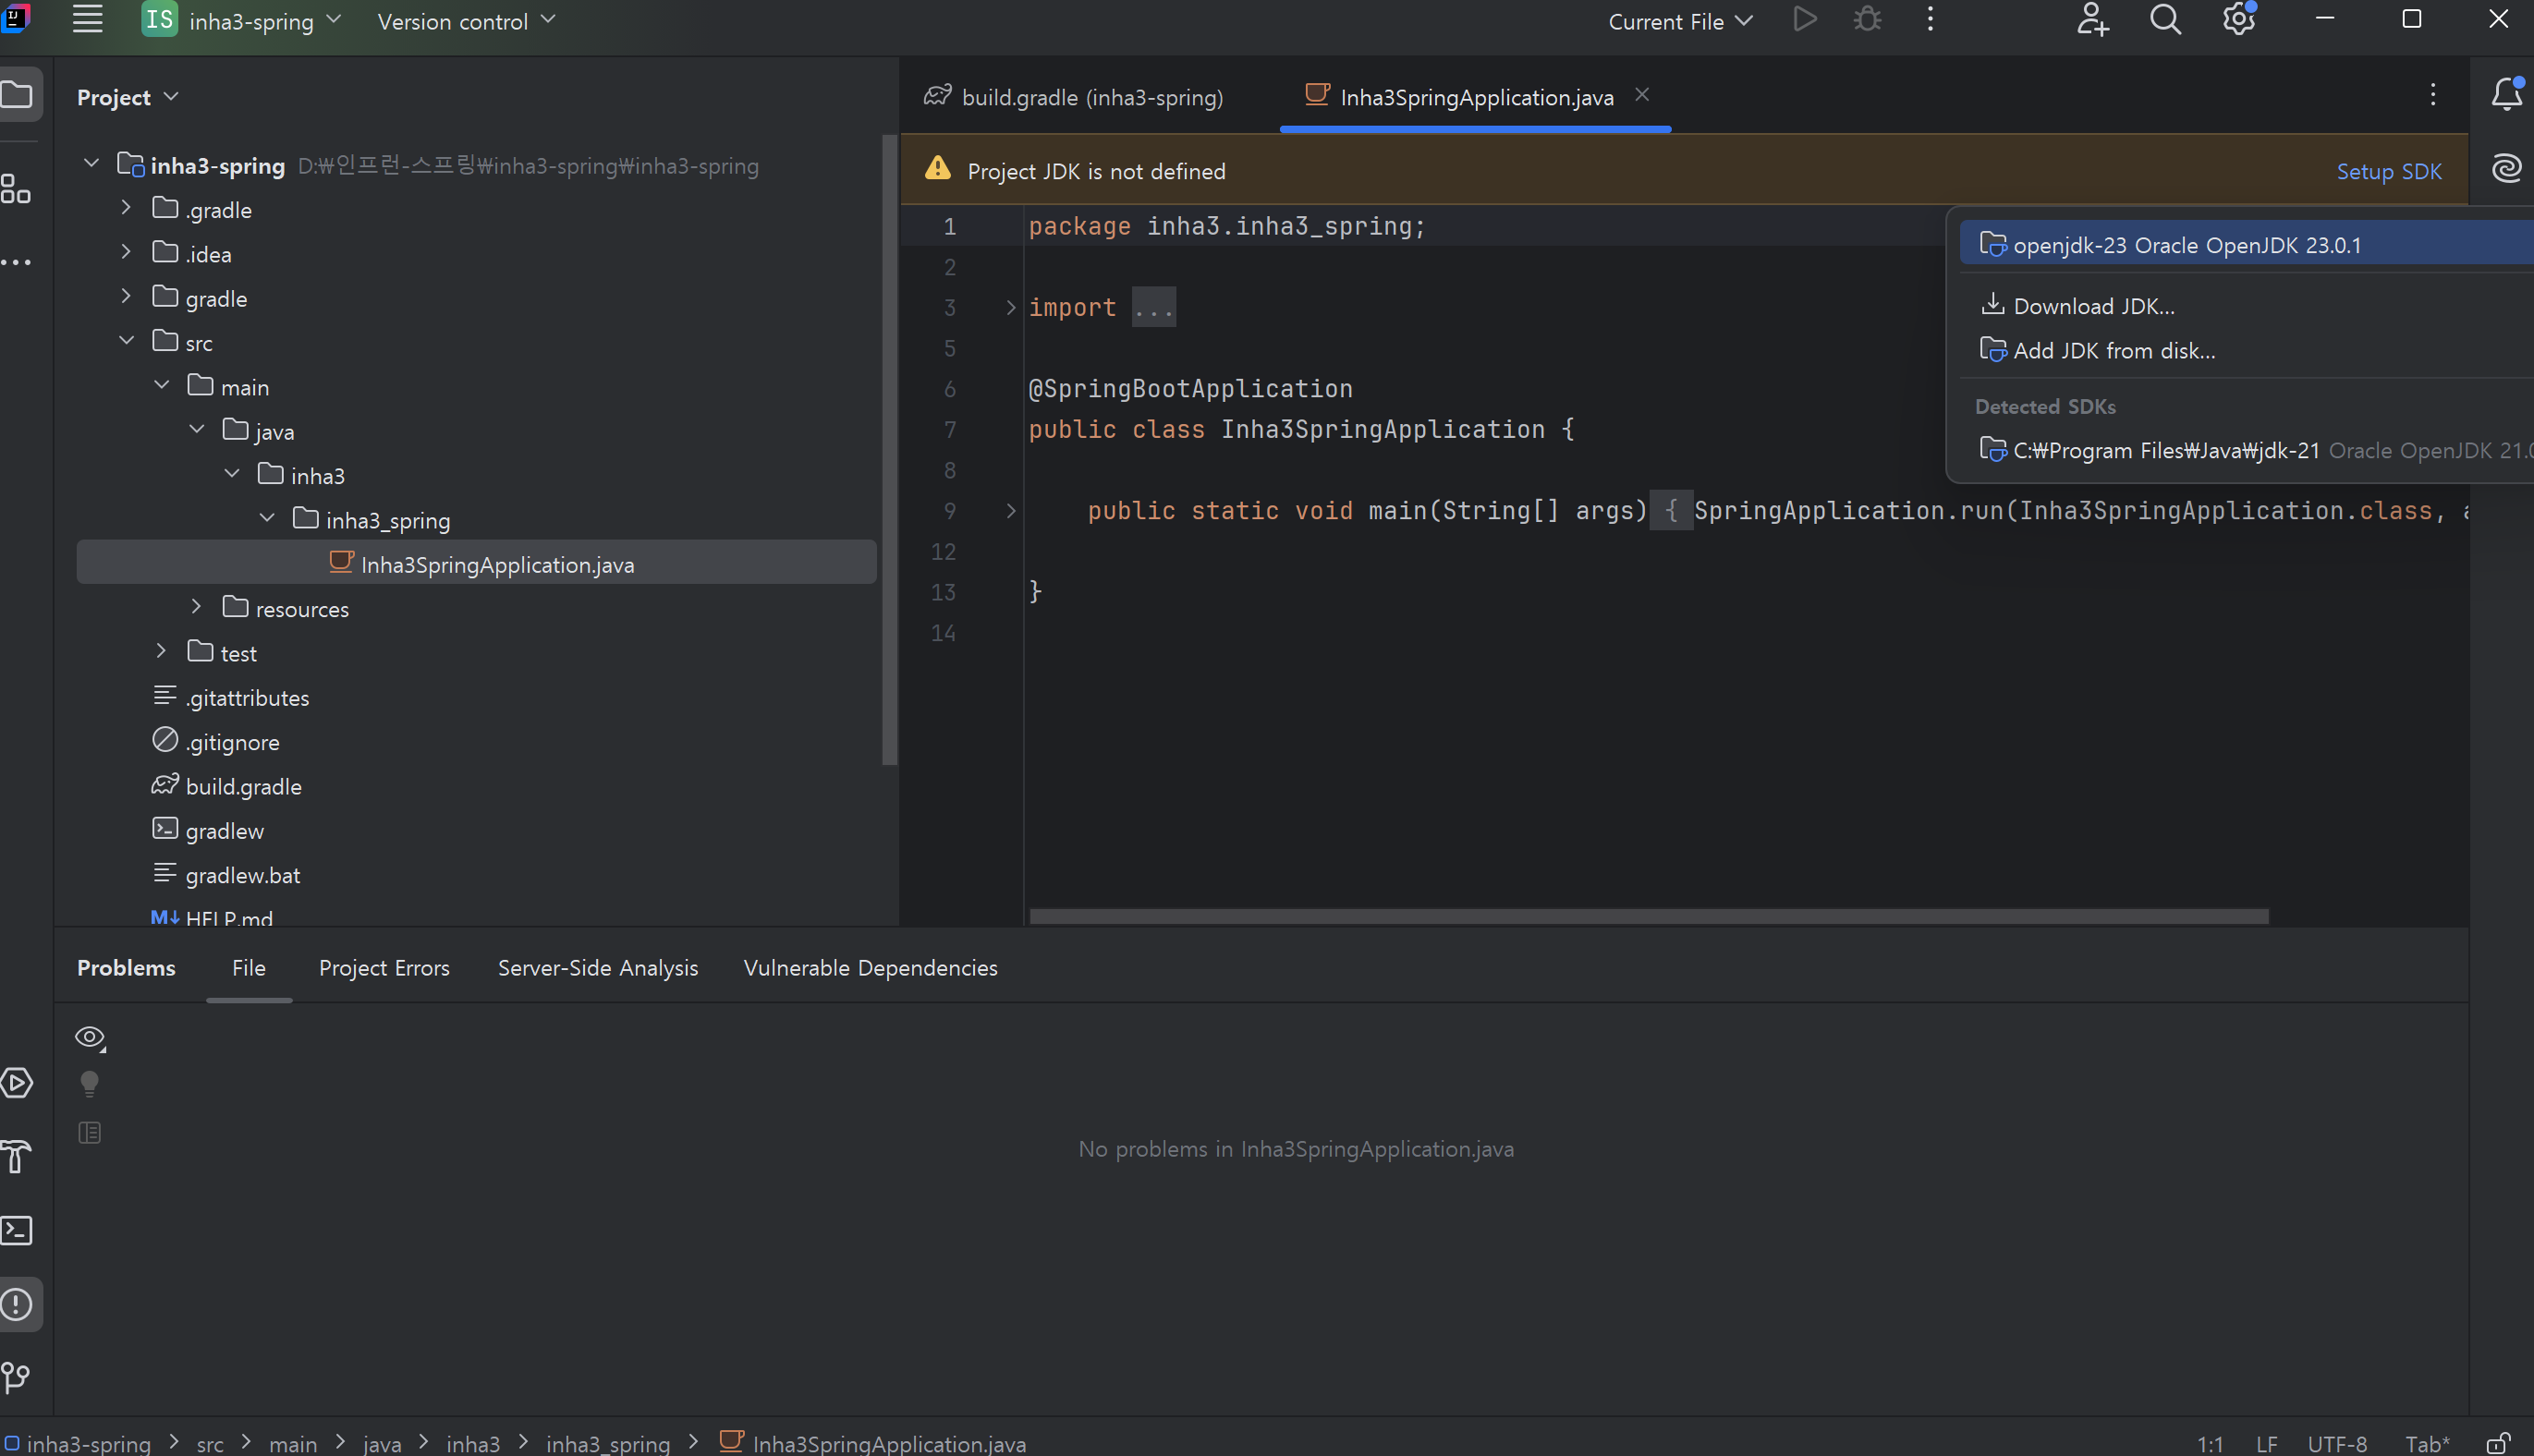Show quick fixes lightbulb icon
This screenshot has width=2534, height=1456.
click(x=89, y=1084)
